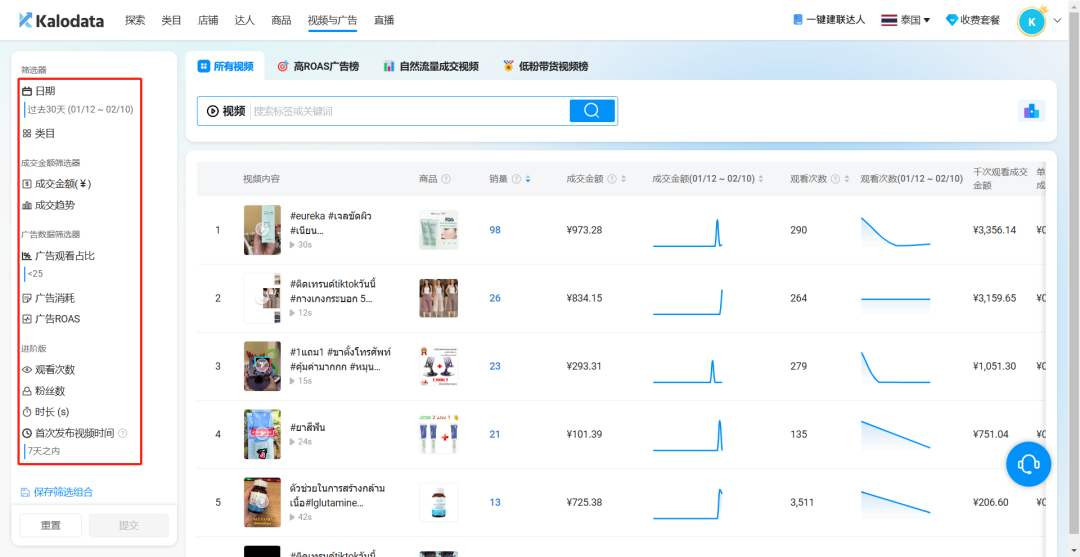The image size is (1080, 557).
Task: Expand the 广告观看占比 filter
Action: coord(59,256)
